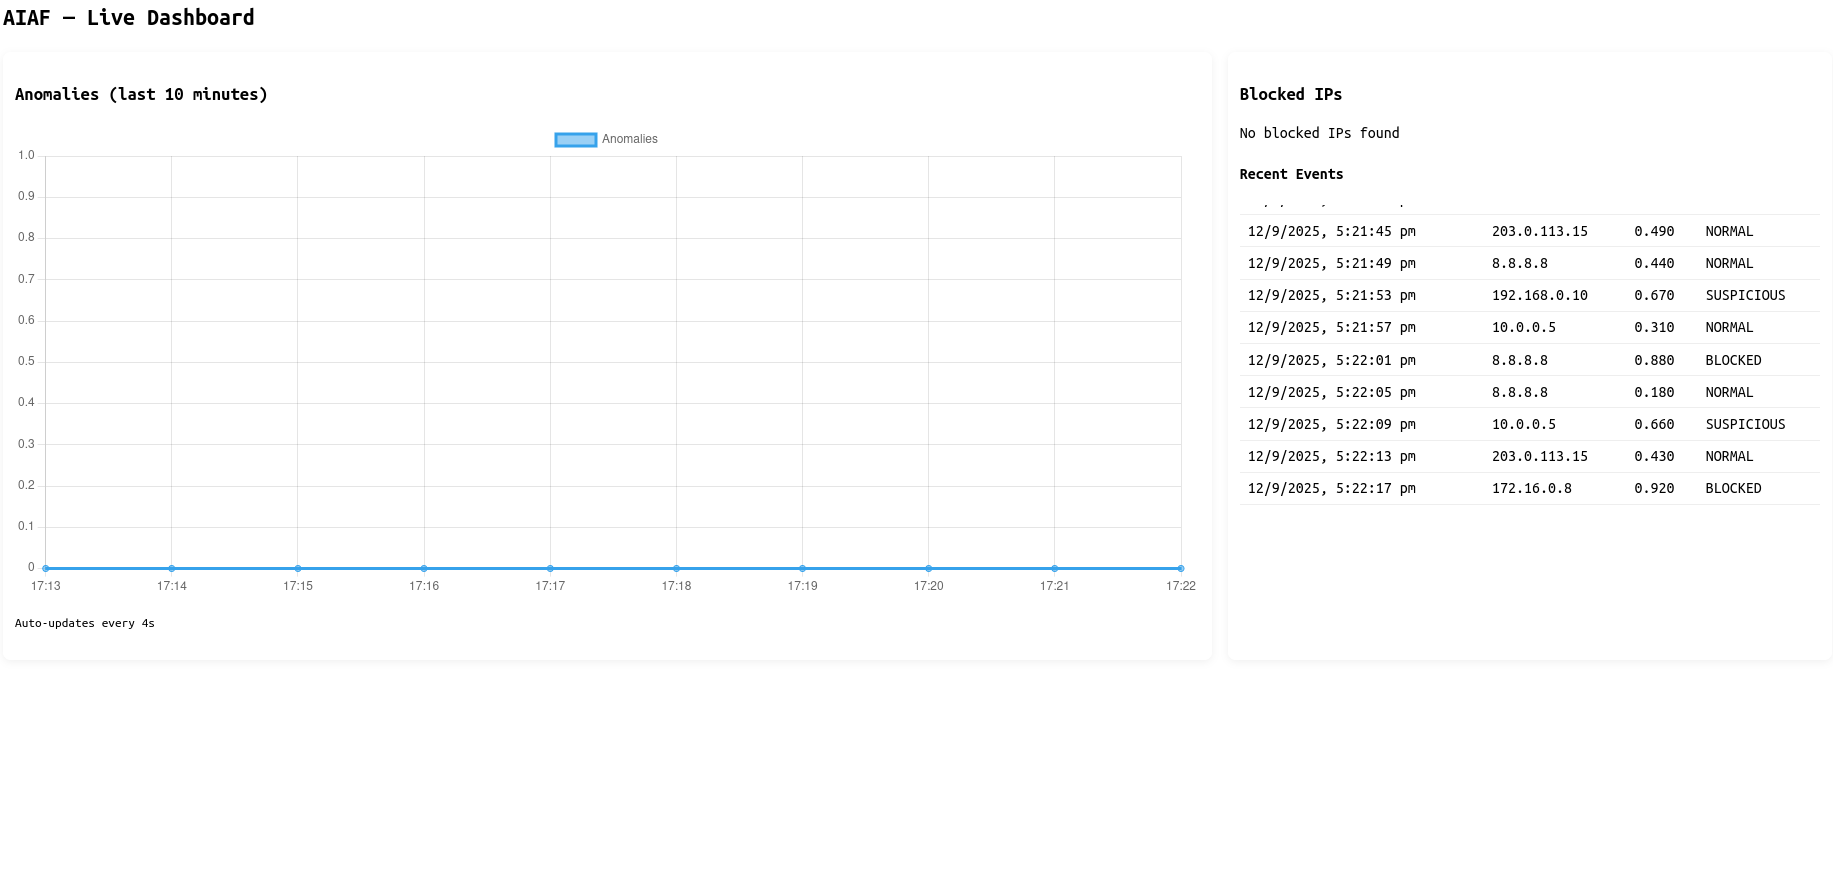This screenshot has height=883, width=1833.
Task: Click the 5:21:45 pm event timestamp
Action: pyautogui.click(x=1331, y=232)
